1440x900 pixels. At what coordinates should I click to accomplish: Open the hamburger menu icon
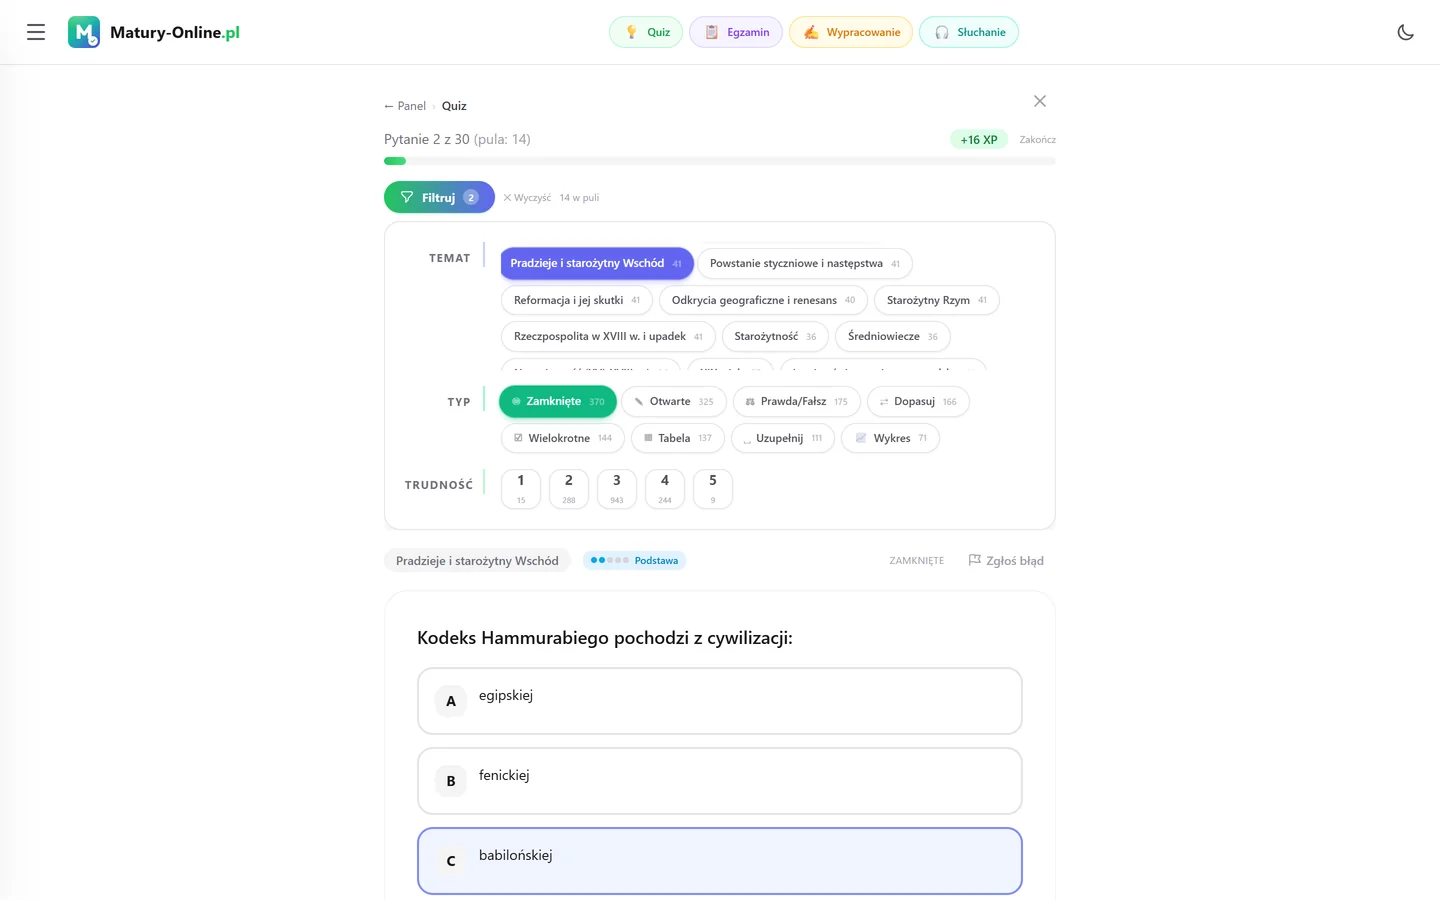36,32
